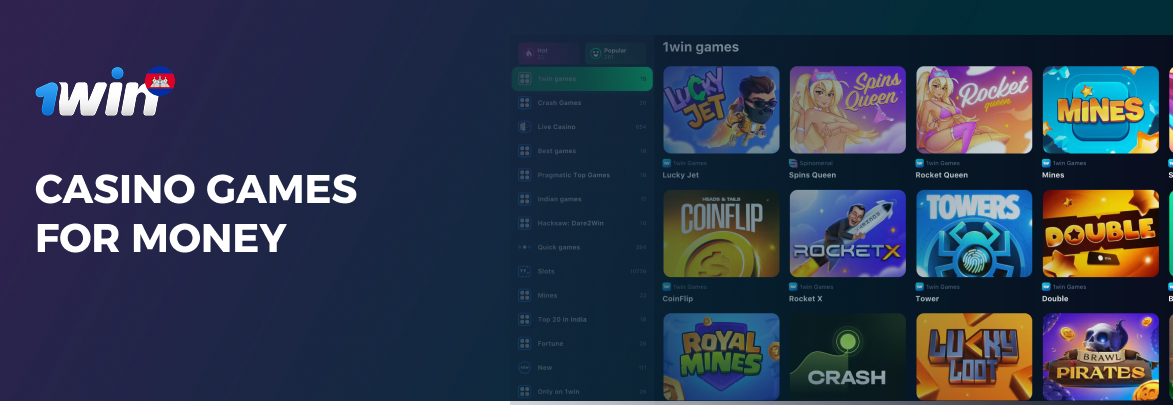Viewport: 1173px width, 405px height.
Task: Click the Spins Queen title text
Action: click(812, 175)
